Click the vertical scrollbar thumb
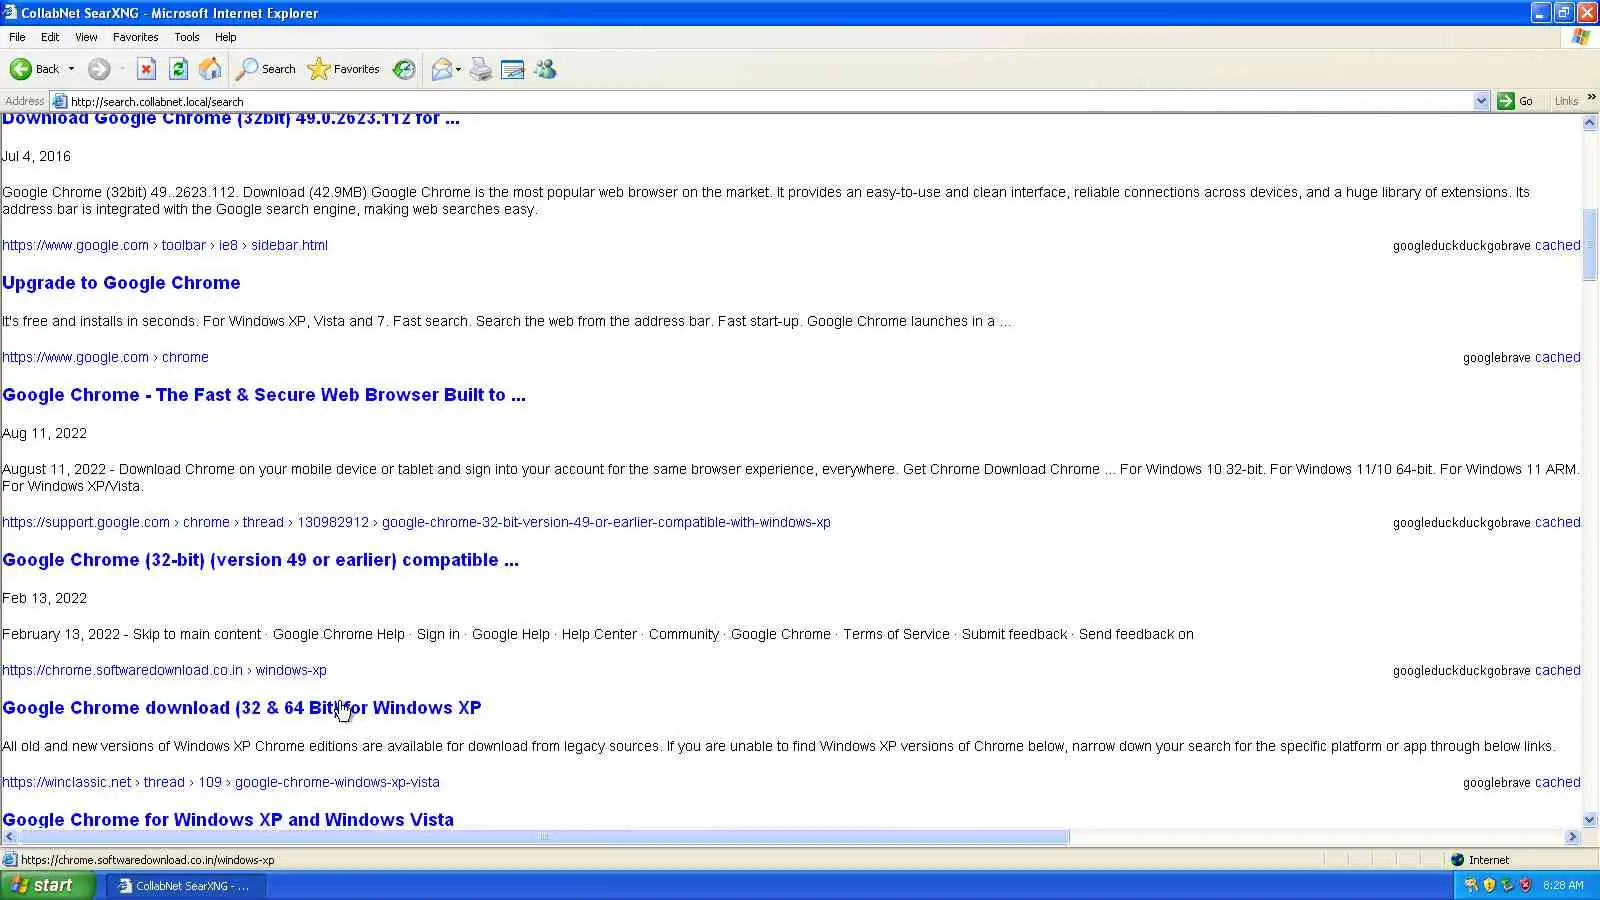This screenshot has height=900, width=1600. [1590, 245]
